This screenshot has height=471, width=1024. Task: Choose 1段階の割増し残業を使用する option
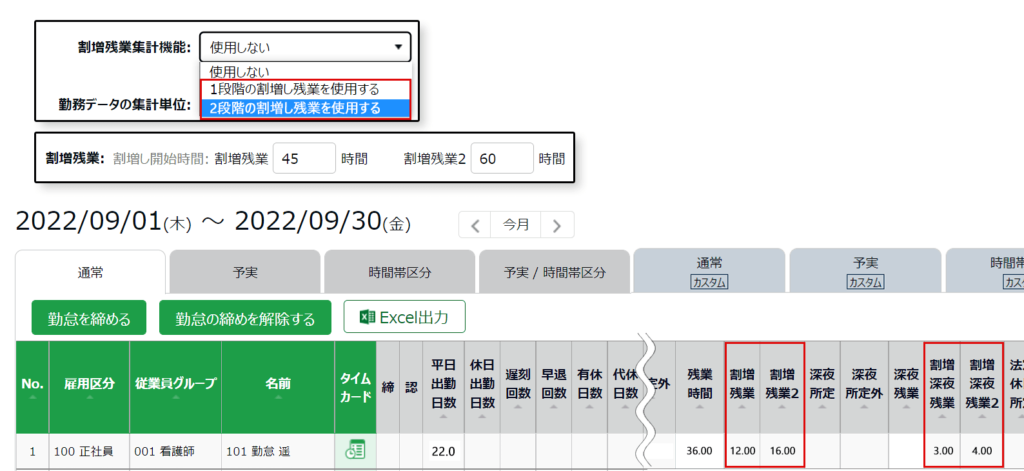pyautogui.click(x=294, y=90)
